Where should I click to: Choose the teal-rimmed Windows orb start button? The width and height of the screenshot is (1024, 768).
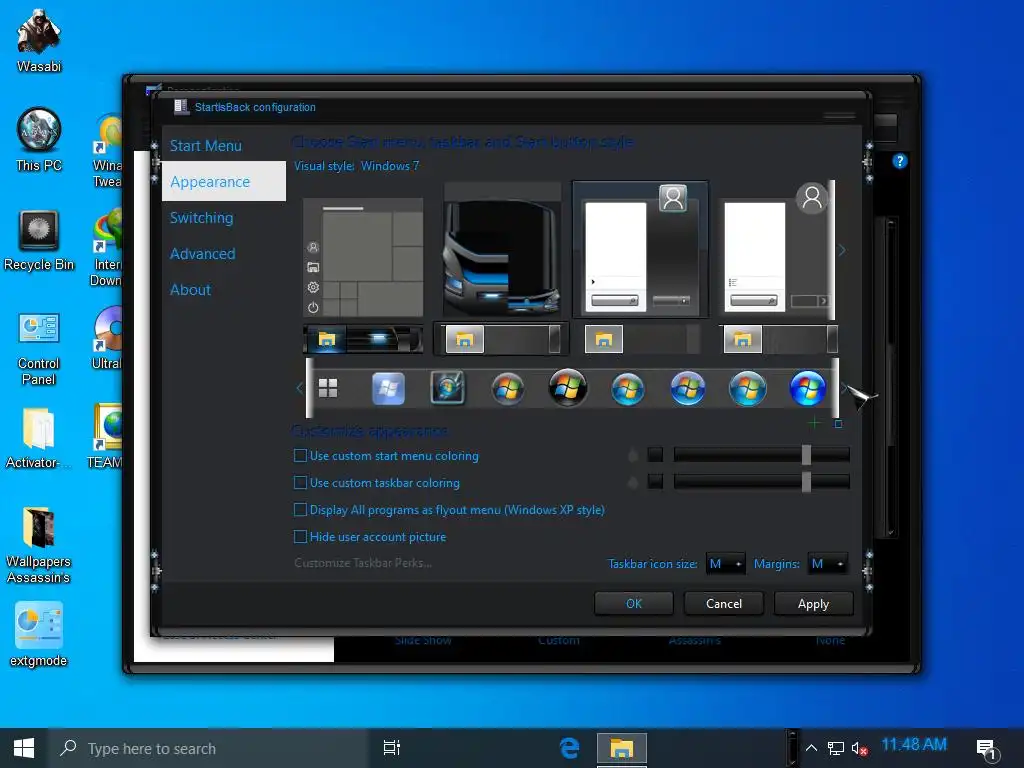[628, 389]
